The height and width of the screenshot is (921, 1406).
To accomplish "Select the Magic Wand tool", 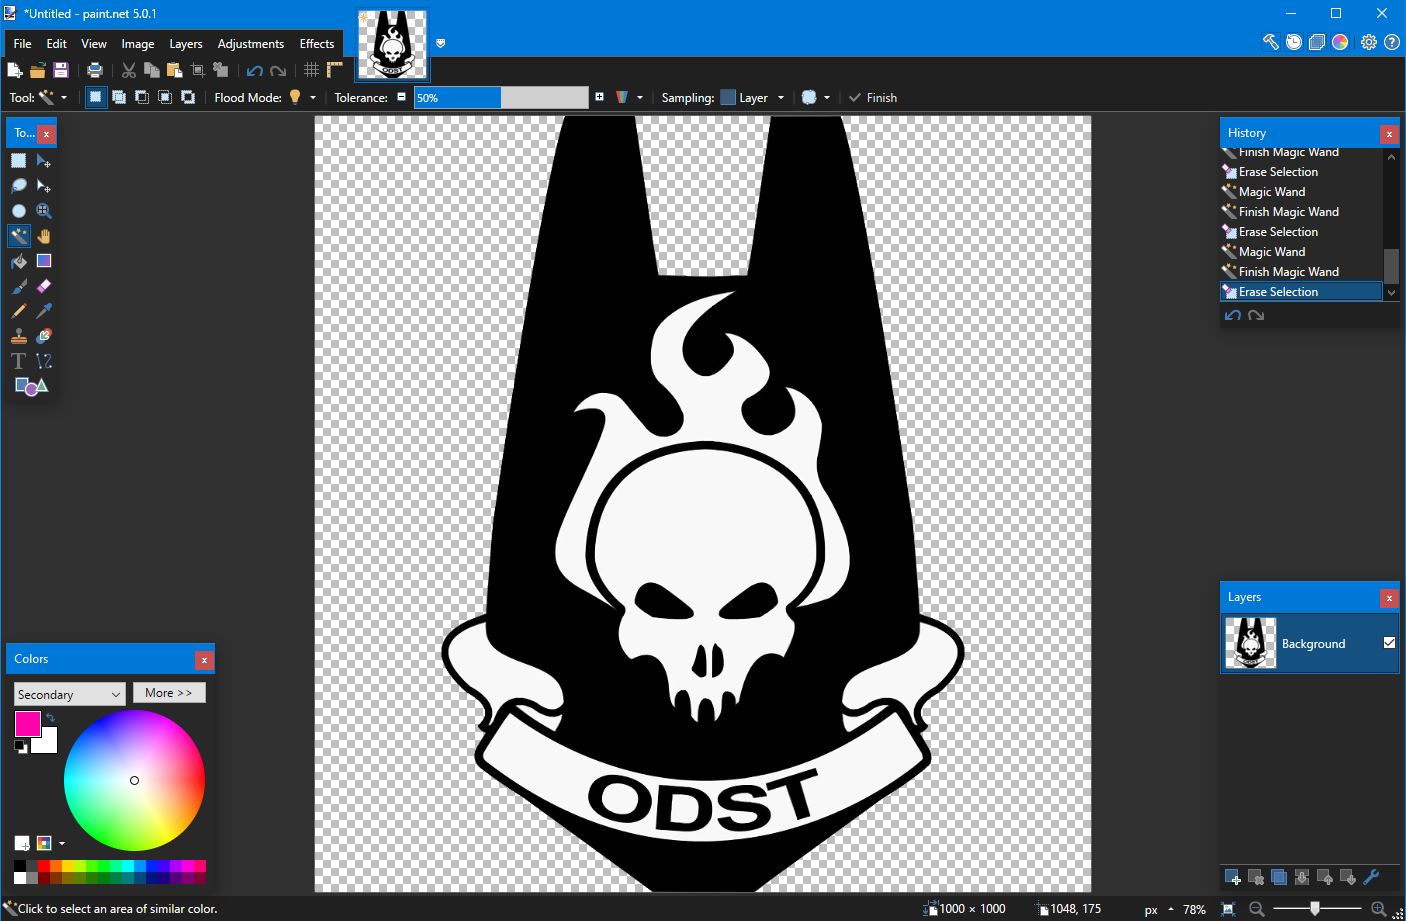I will [x=19, y=236].
